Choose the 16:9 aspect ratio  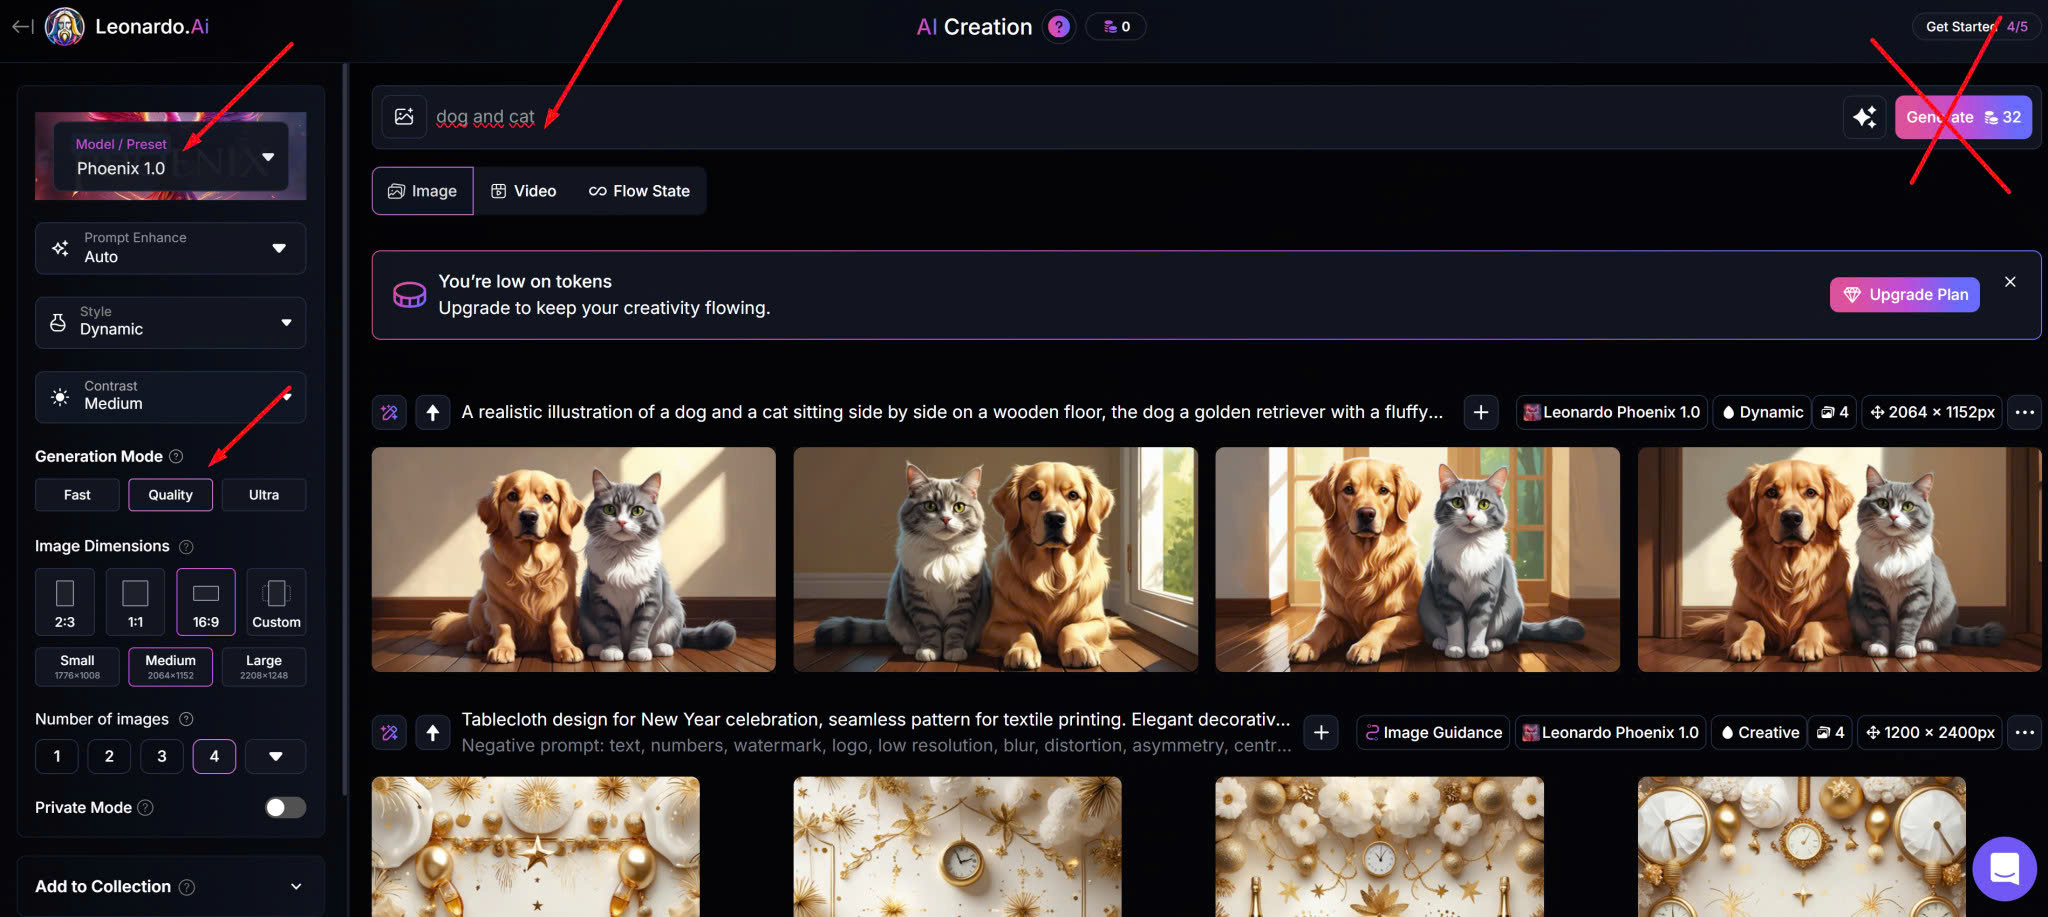coord(206,602)
